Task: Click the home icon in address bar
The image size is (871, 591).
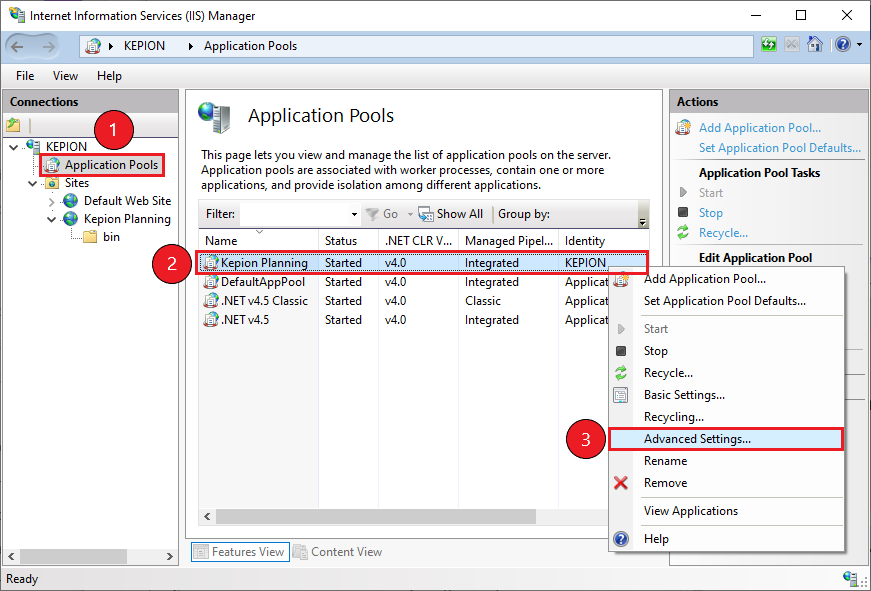Action: coord(815,44)
